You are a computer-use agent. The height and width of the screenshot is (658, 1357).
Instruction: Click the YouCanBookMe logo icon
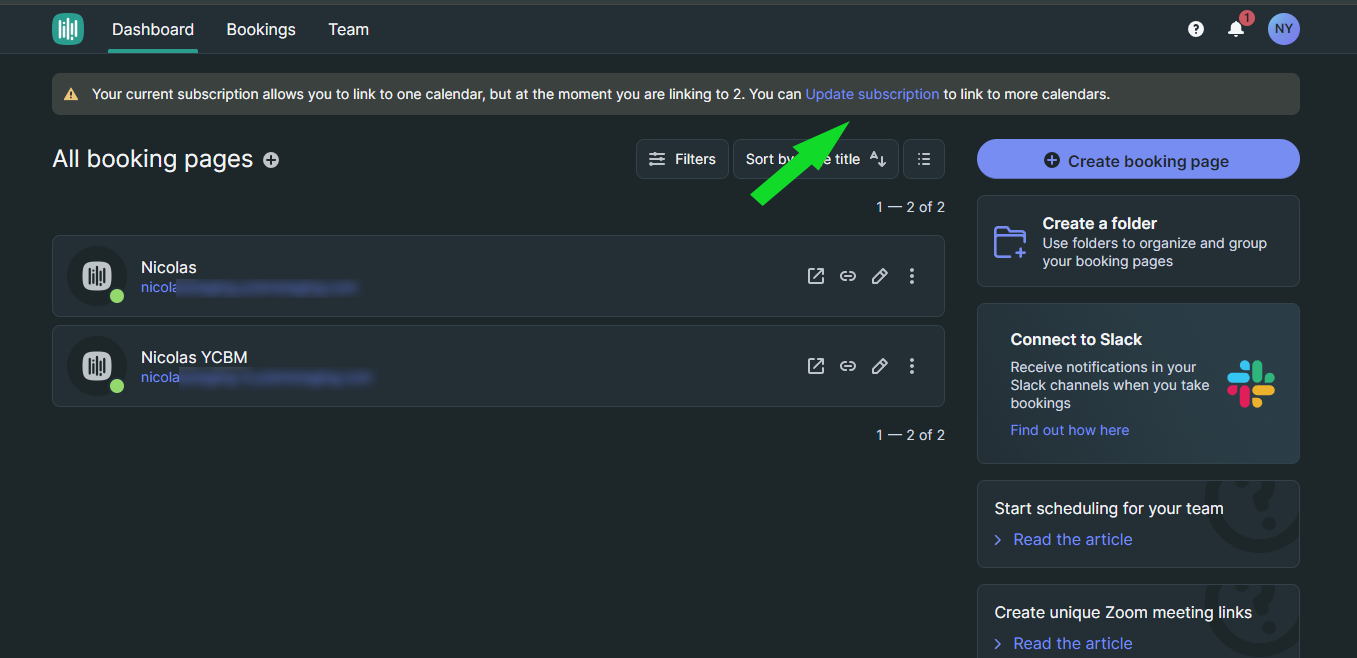coord(68,29)
